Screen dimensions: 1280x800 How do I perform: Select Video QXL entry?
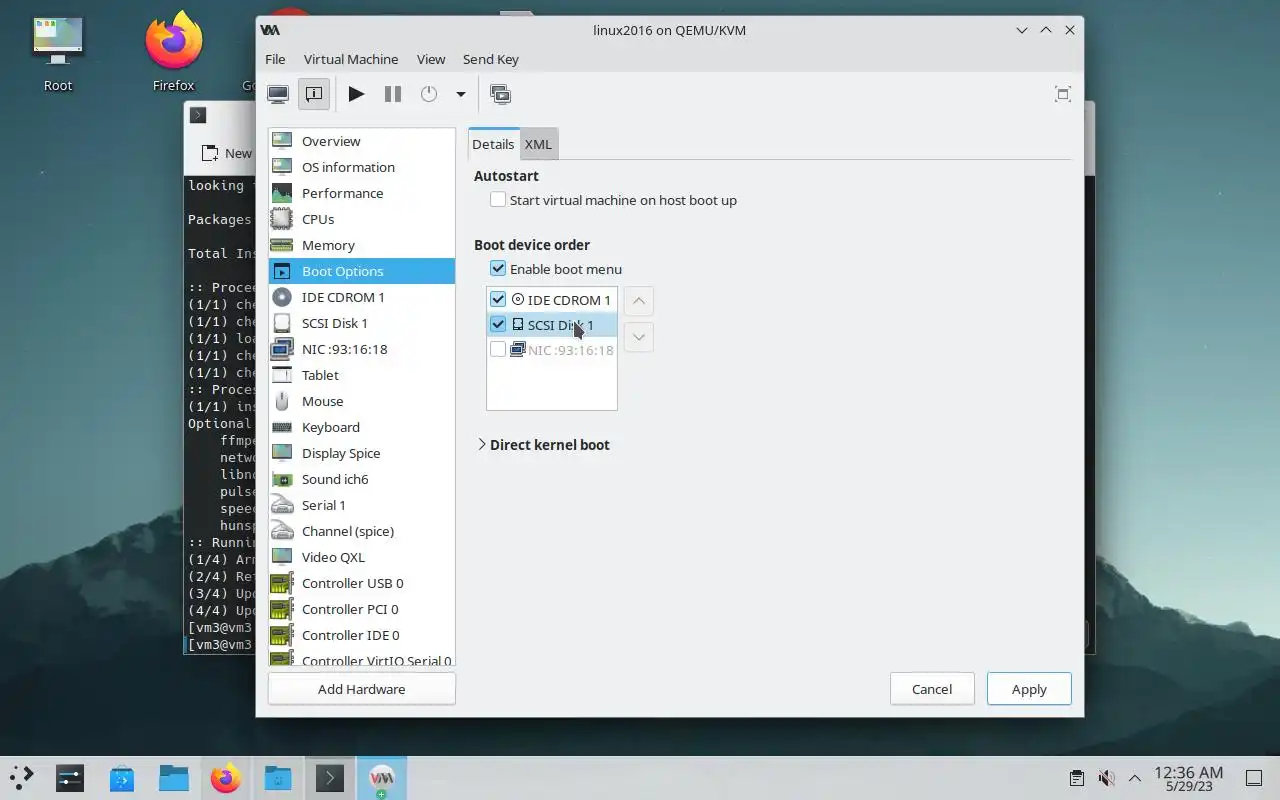pyautogui.click(x=361, y=557)
